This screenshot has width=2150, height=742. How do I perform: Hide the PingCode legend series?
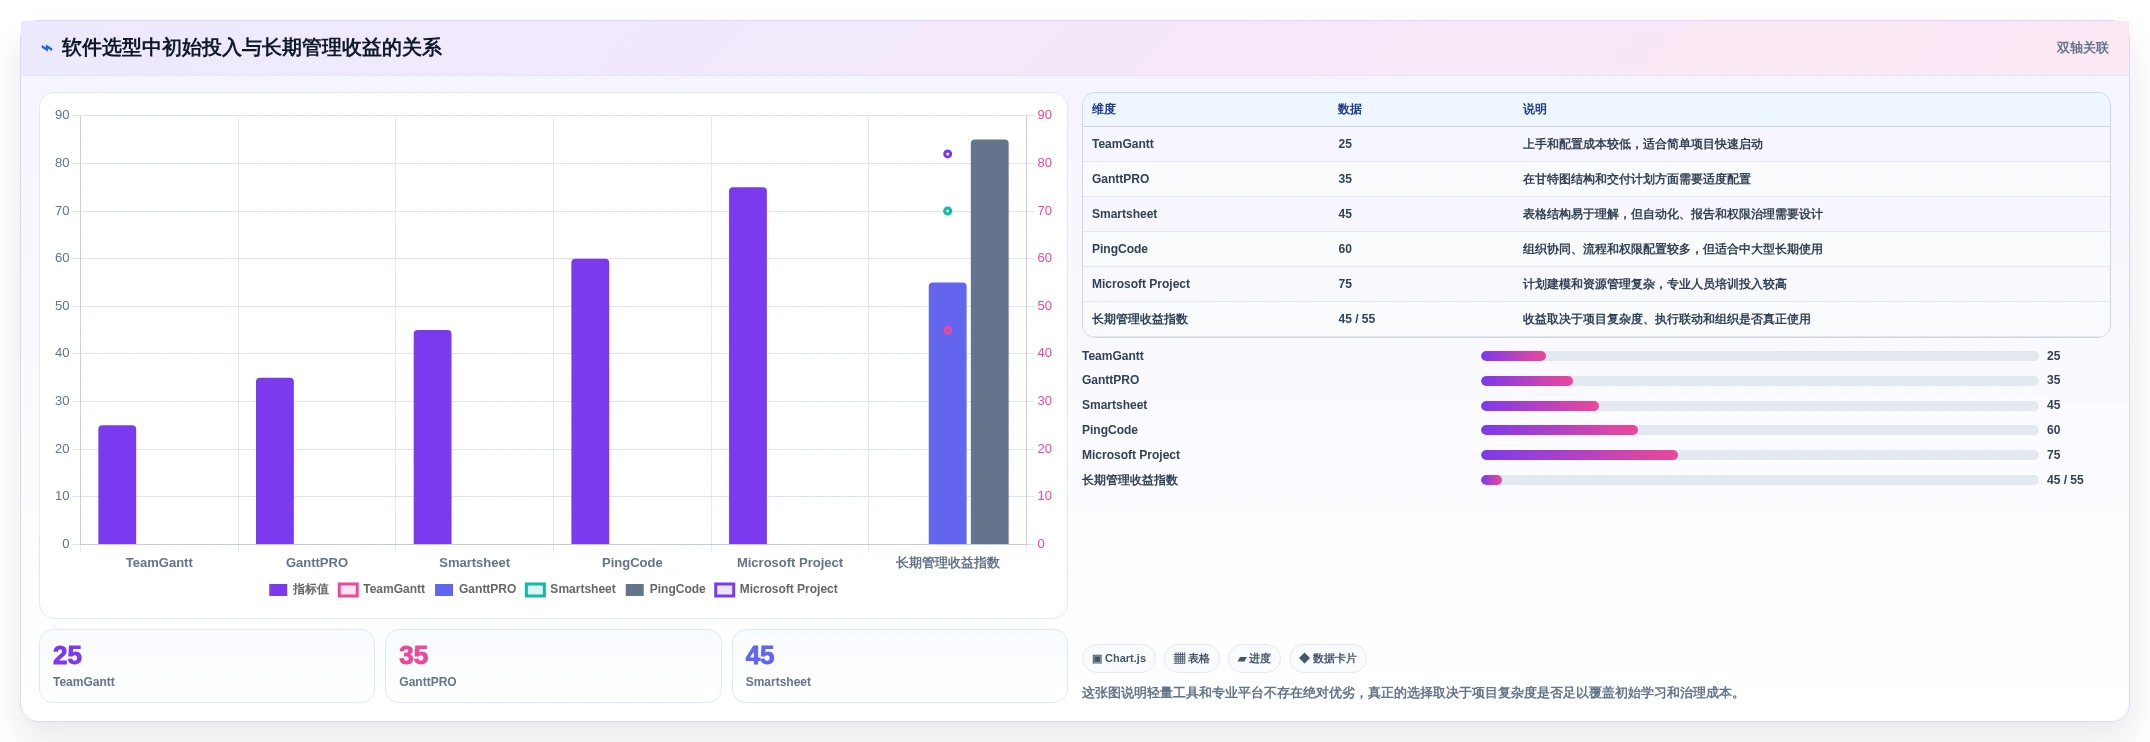[666, 590]
